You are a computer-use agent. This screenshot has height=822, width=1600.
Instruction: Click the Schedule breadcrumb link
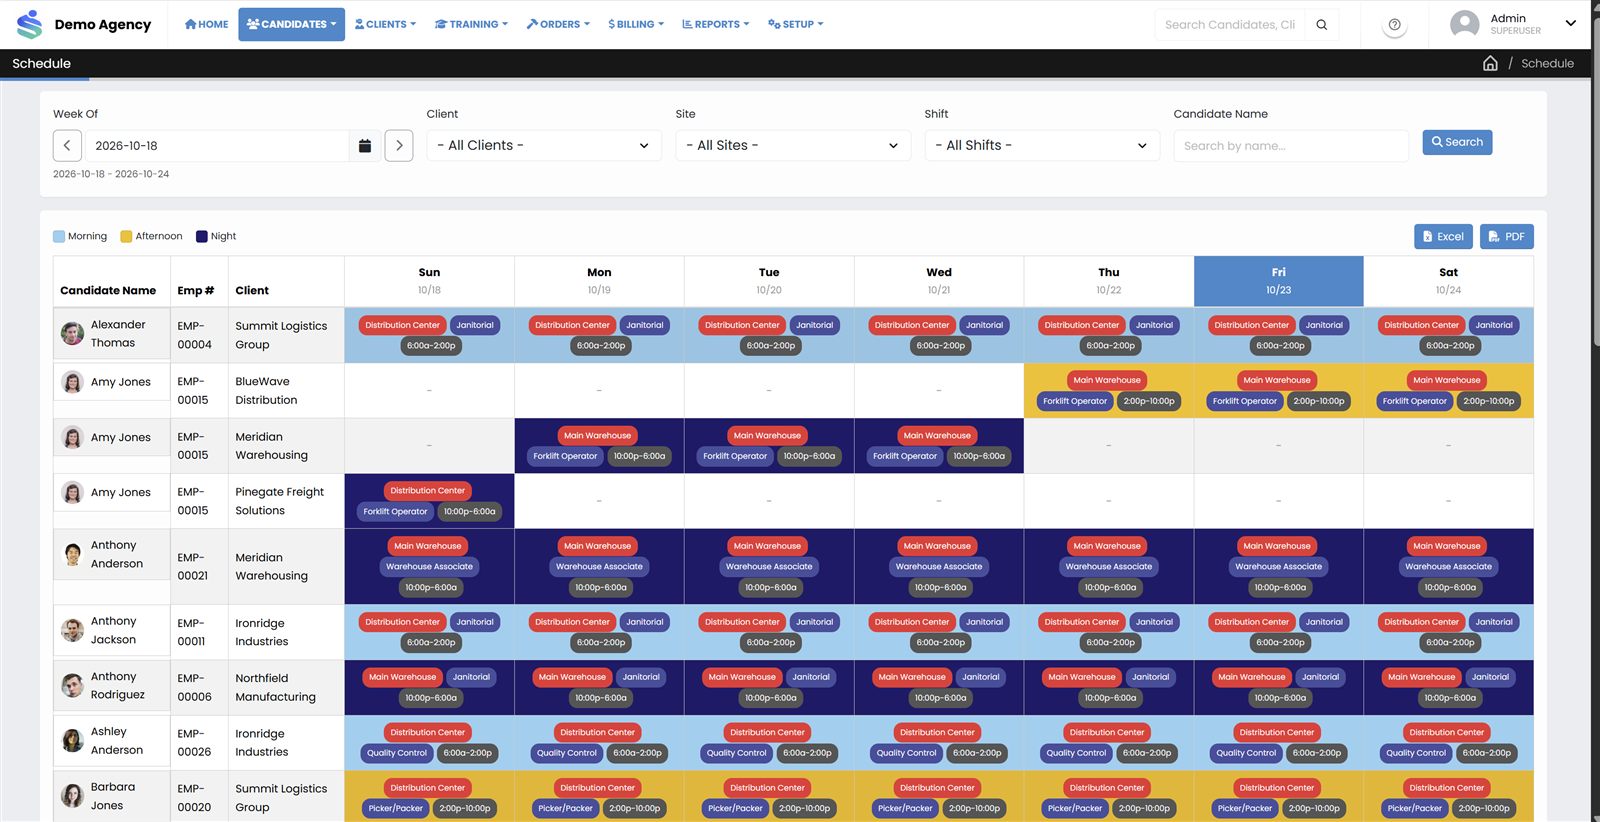(1547, 63)
